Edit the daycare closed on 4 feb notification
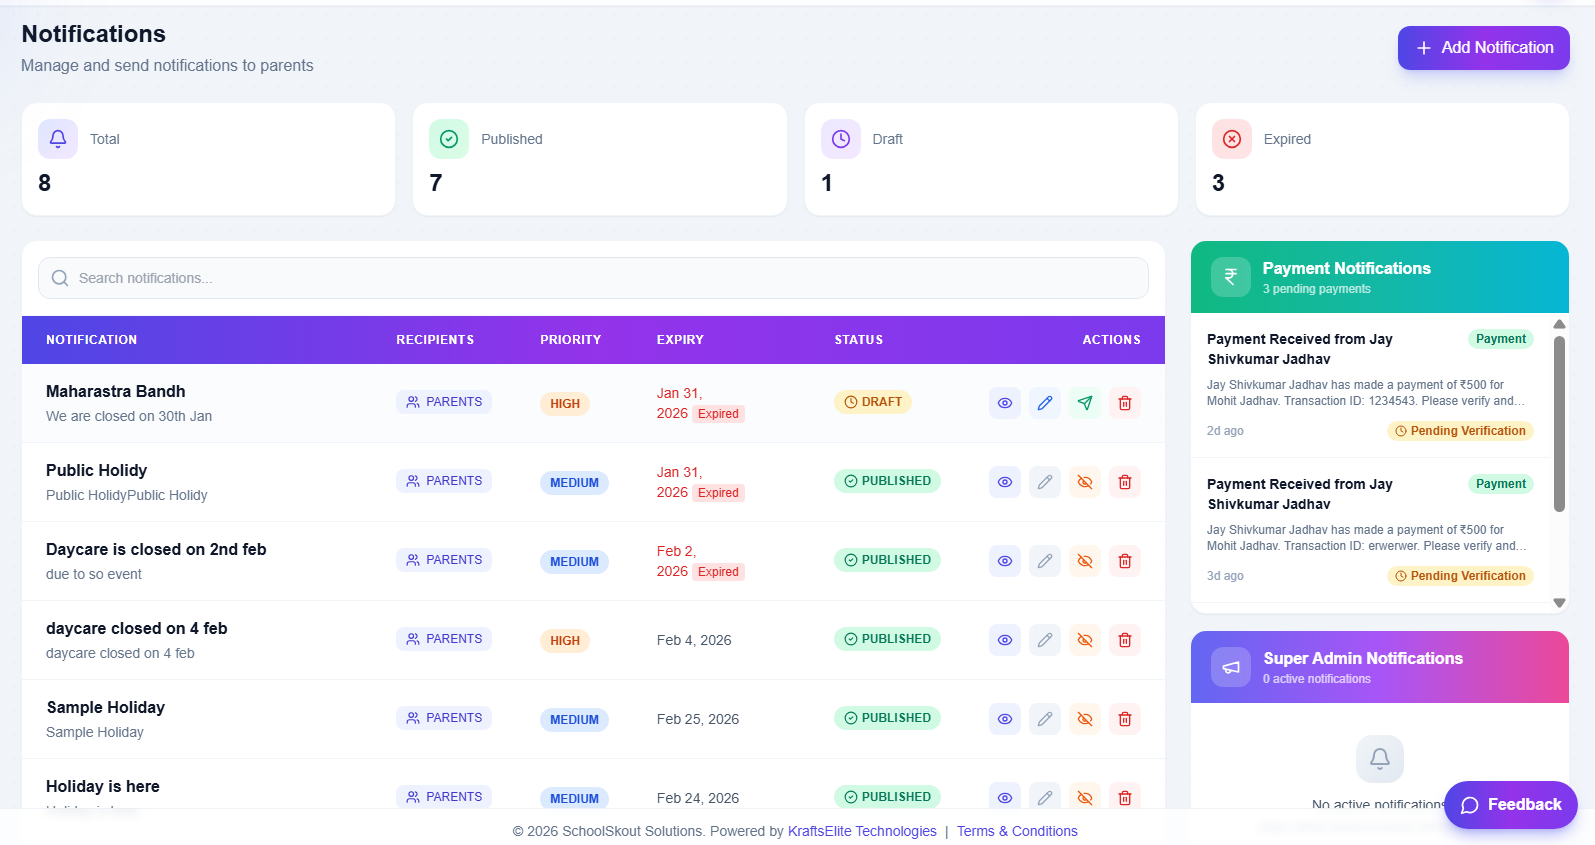This screenshot has width=1595, height=845. click(1045, 640)
